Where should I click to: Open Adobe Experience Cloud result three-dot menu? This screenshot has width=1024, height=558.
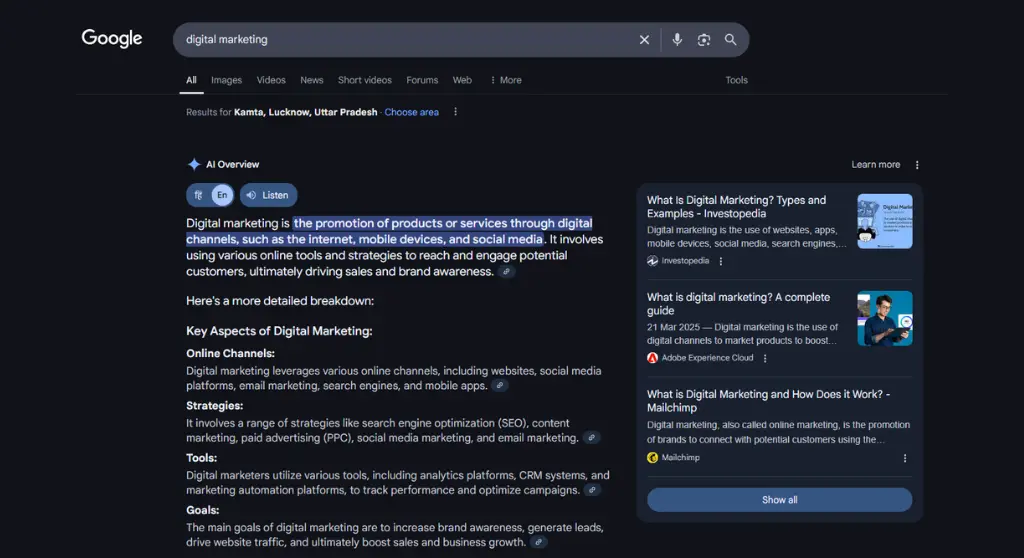coord(765,358)
